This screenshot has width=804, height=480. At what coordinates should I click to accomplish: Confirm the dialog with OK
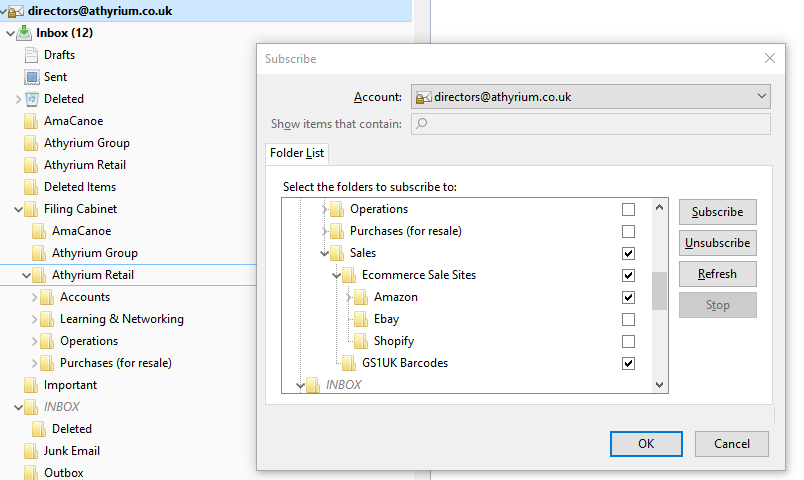click(x=646, y=444)
